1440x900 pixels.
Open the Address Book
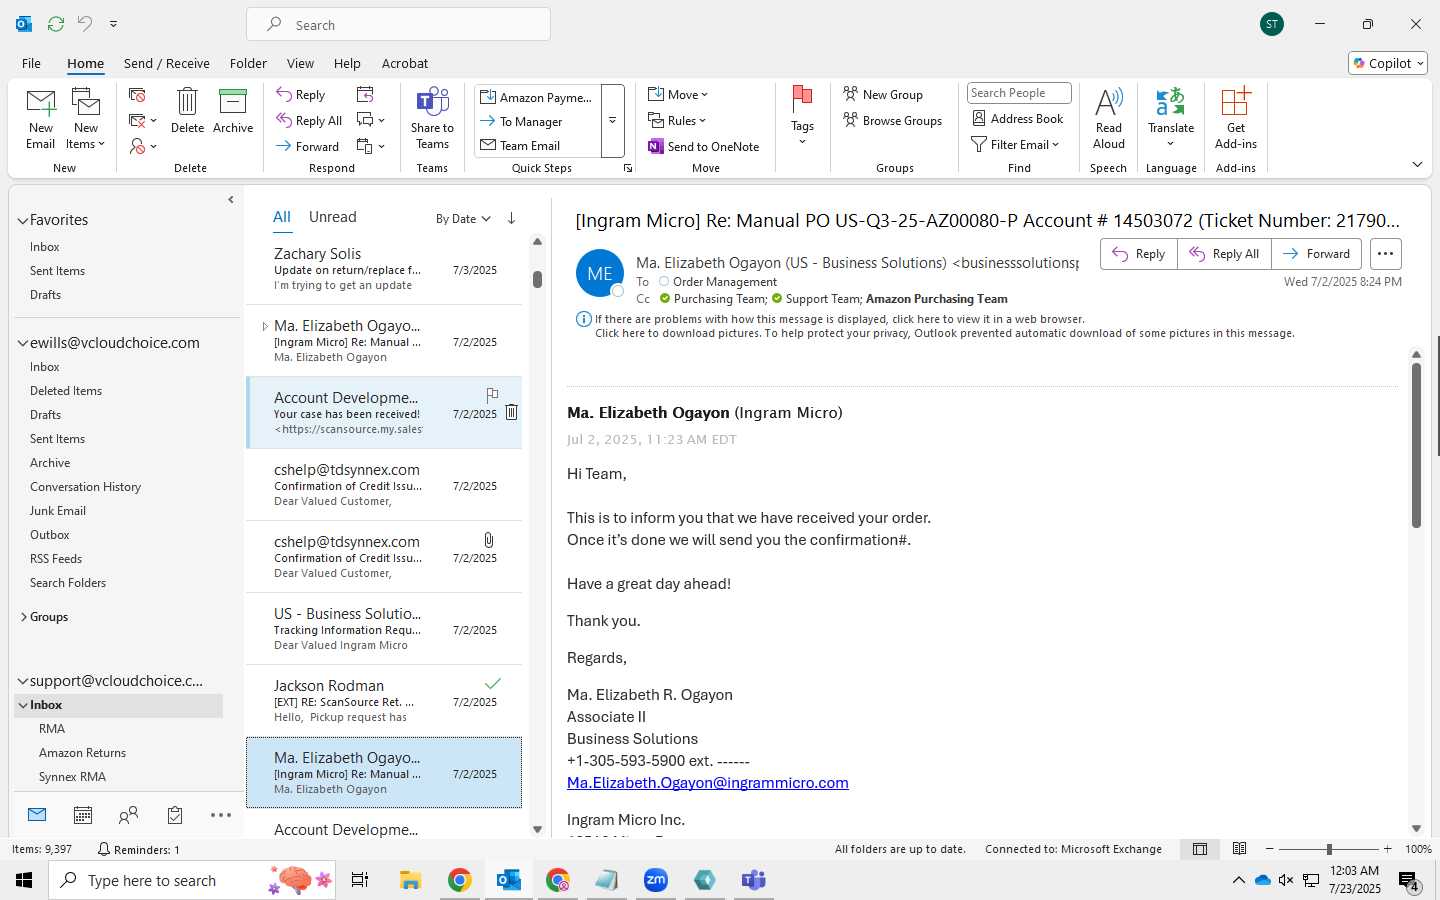tap(1018, 118)
